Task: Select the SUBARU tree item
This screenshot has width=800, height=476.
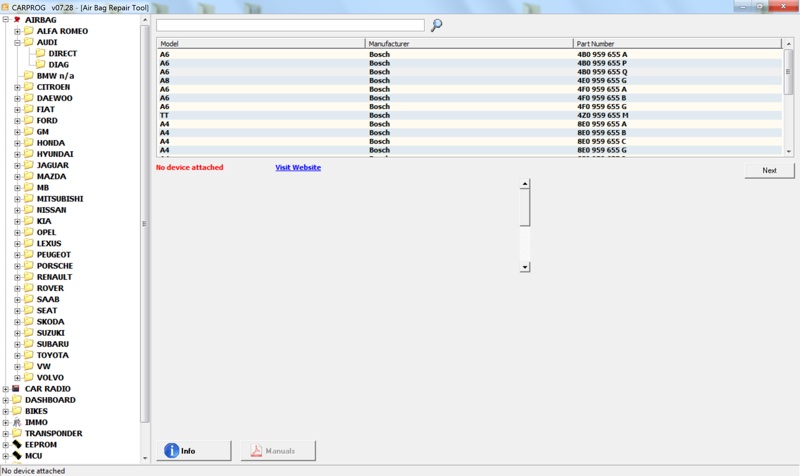Action: click(x=53, y=344)
